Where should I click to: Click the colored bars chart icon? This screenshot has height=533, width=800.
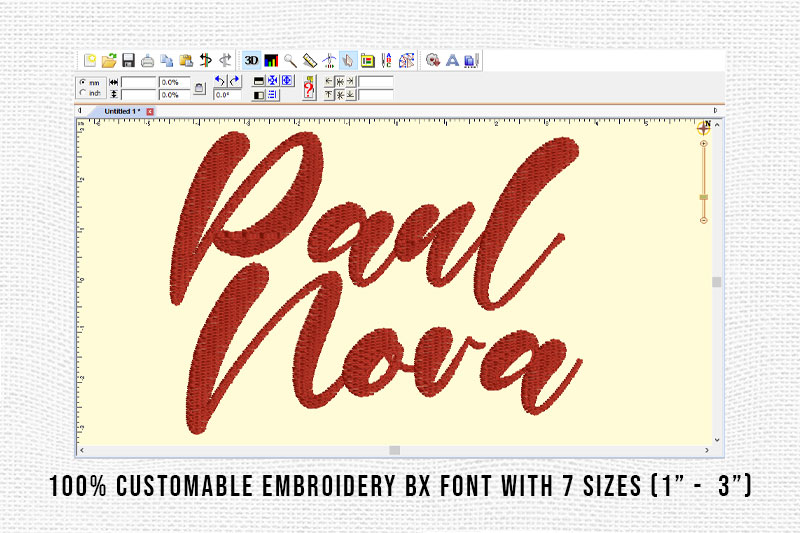pyautogui.click(x=271, y=61)
